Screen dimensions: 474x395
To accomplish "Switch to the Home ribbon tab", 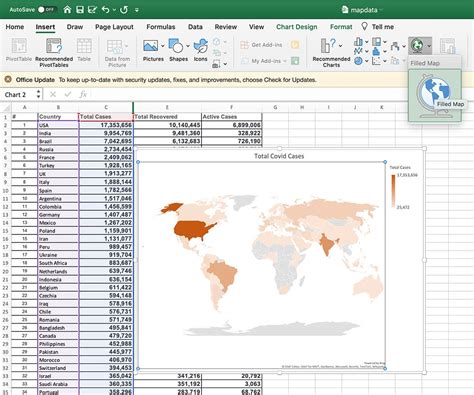I will click(15, 27).
